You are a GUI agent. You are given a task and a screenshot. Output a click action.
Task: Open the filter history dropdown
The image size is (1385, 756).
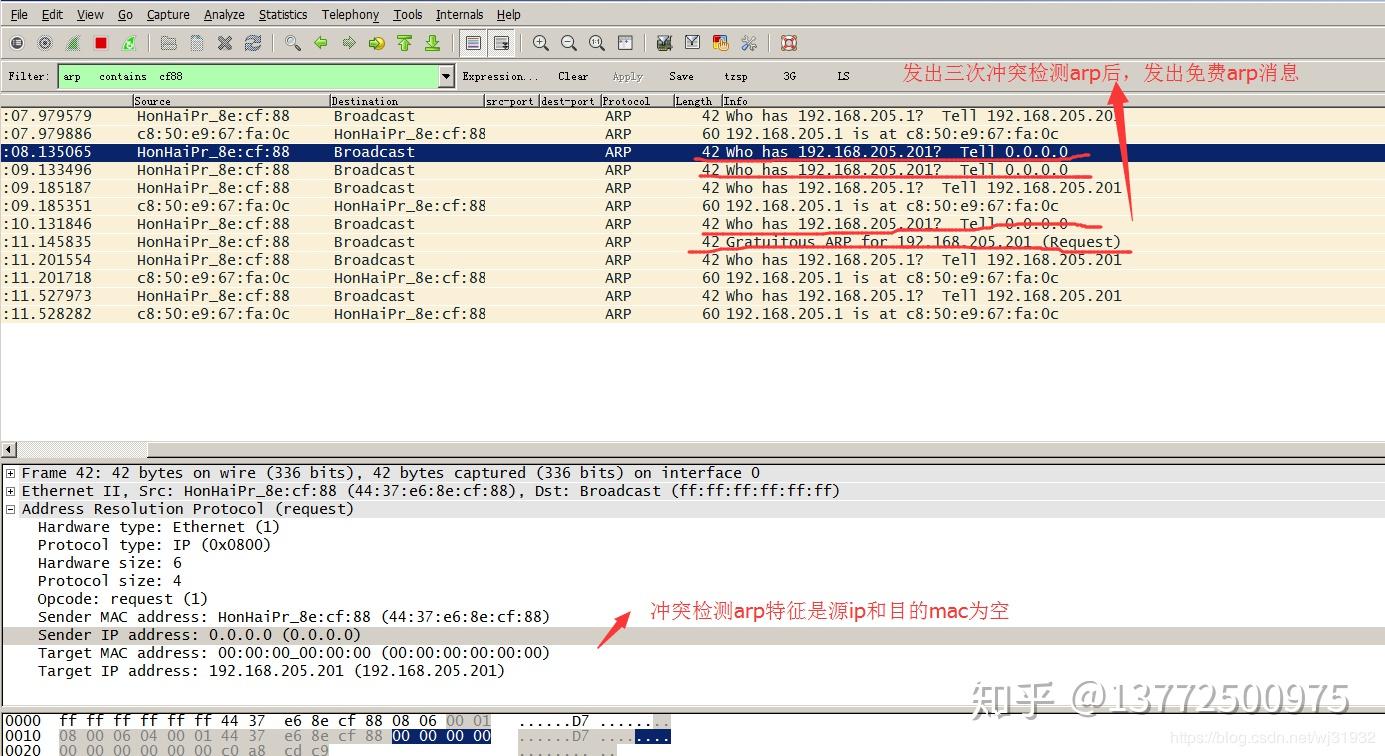point(447,75)
